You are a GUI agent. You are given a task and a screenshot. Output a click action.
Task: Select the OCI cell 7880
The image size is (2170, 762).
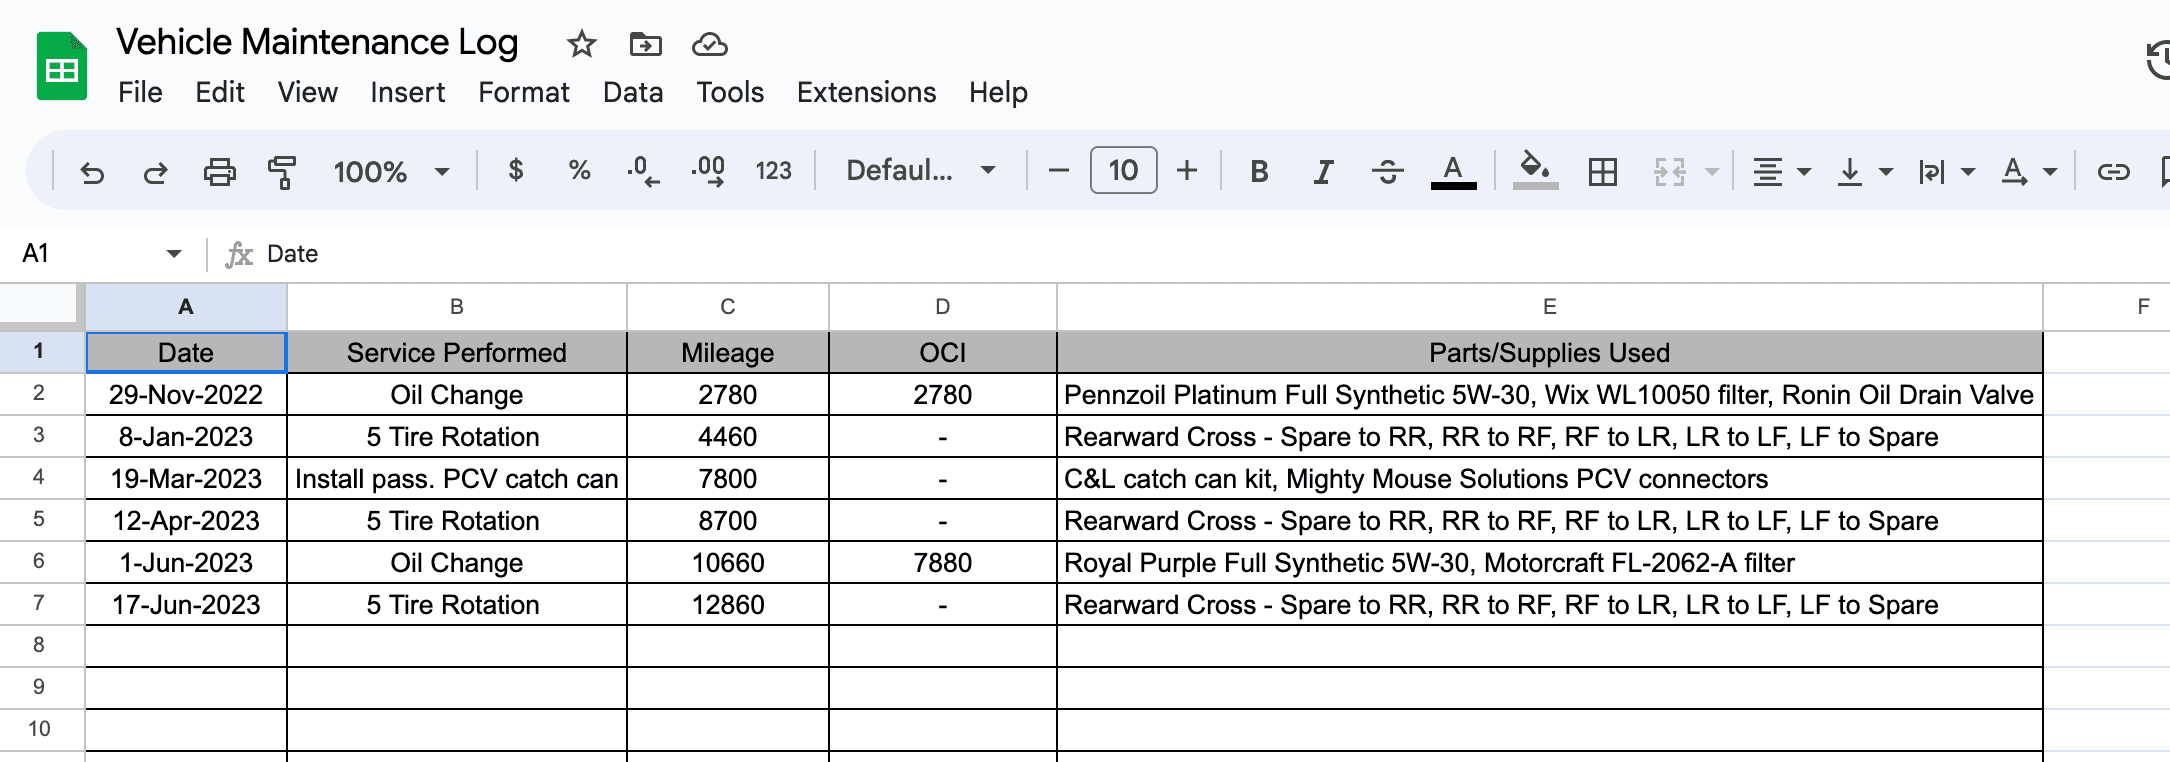point(943,563)
